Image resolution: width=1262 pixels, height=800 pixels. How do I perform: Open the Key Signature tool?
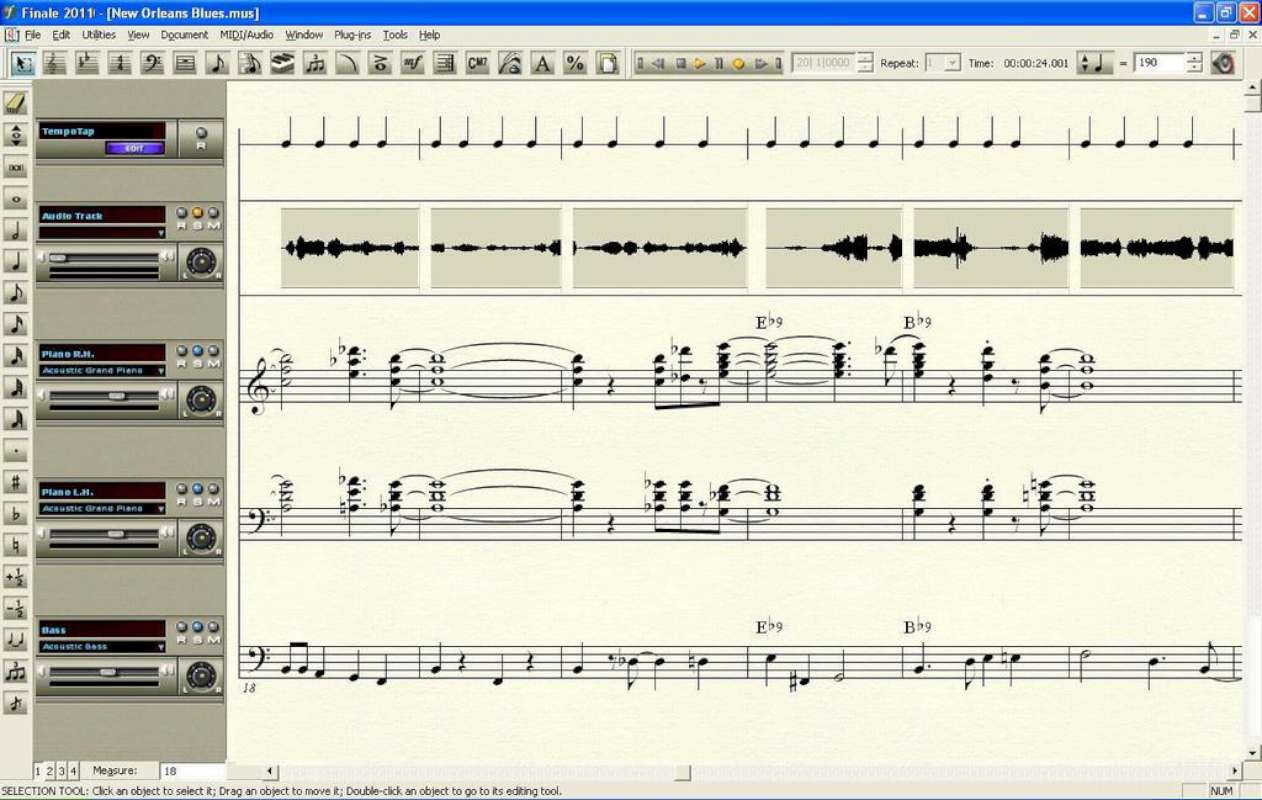[86, 62]
